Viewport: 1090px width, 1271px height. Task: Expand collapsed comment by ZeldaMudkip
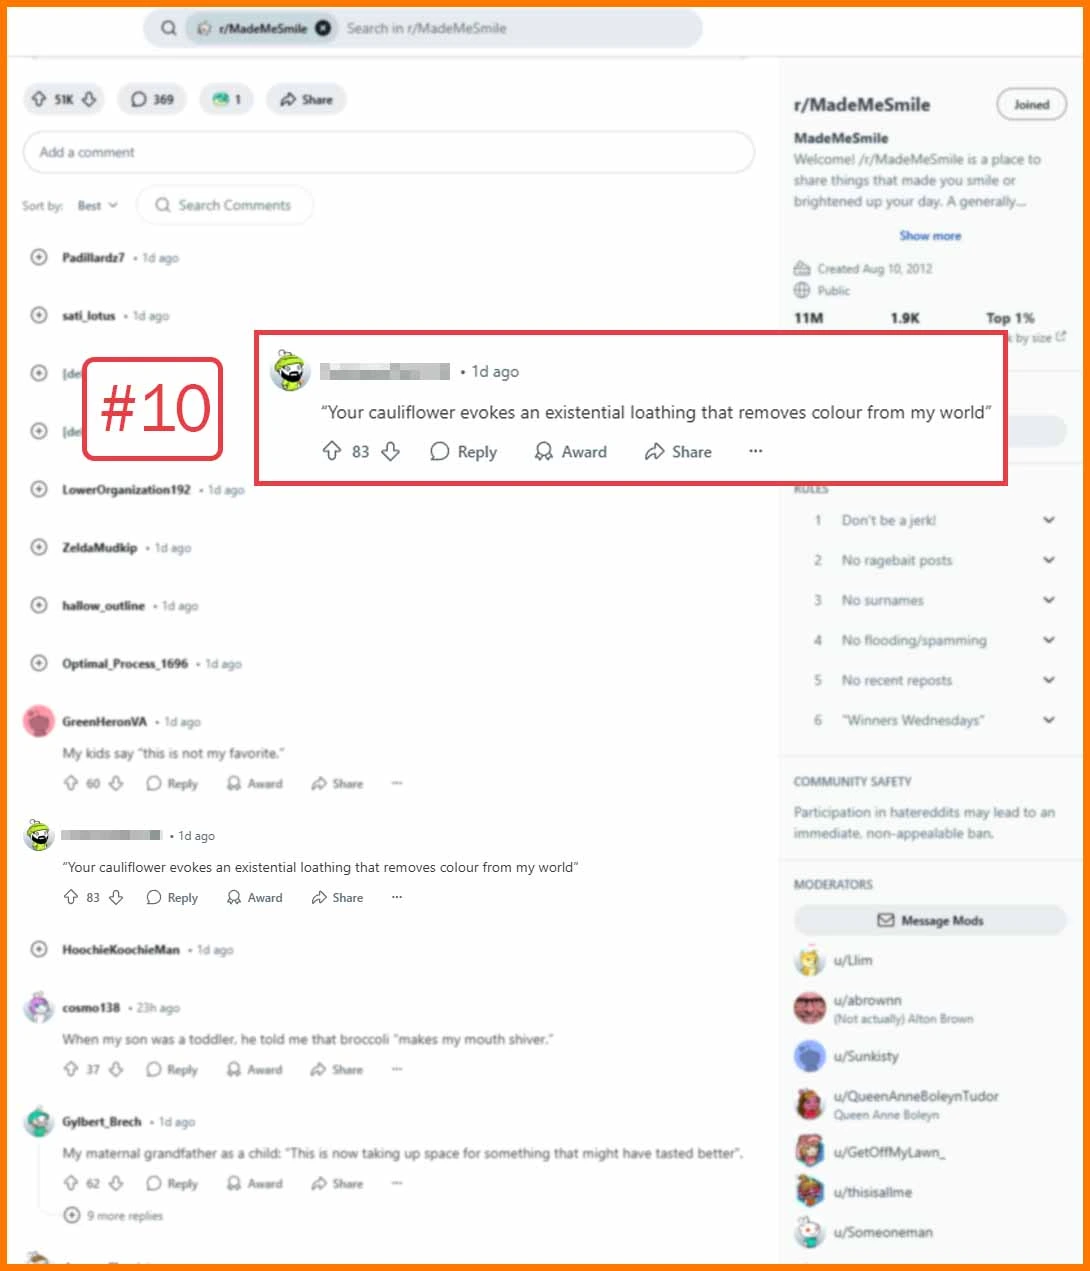click(x=39, y=547)
